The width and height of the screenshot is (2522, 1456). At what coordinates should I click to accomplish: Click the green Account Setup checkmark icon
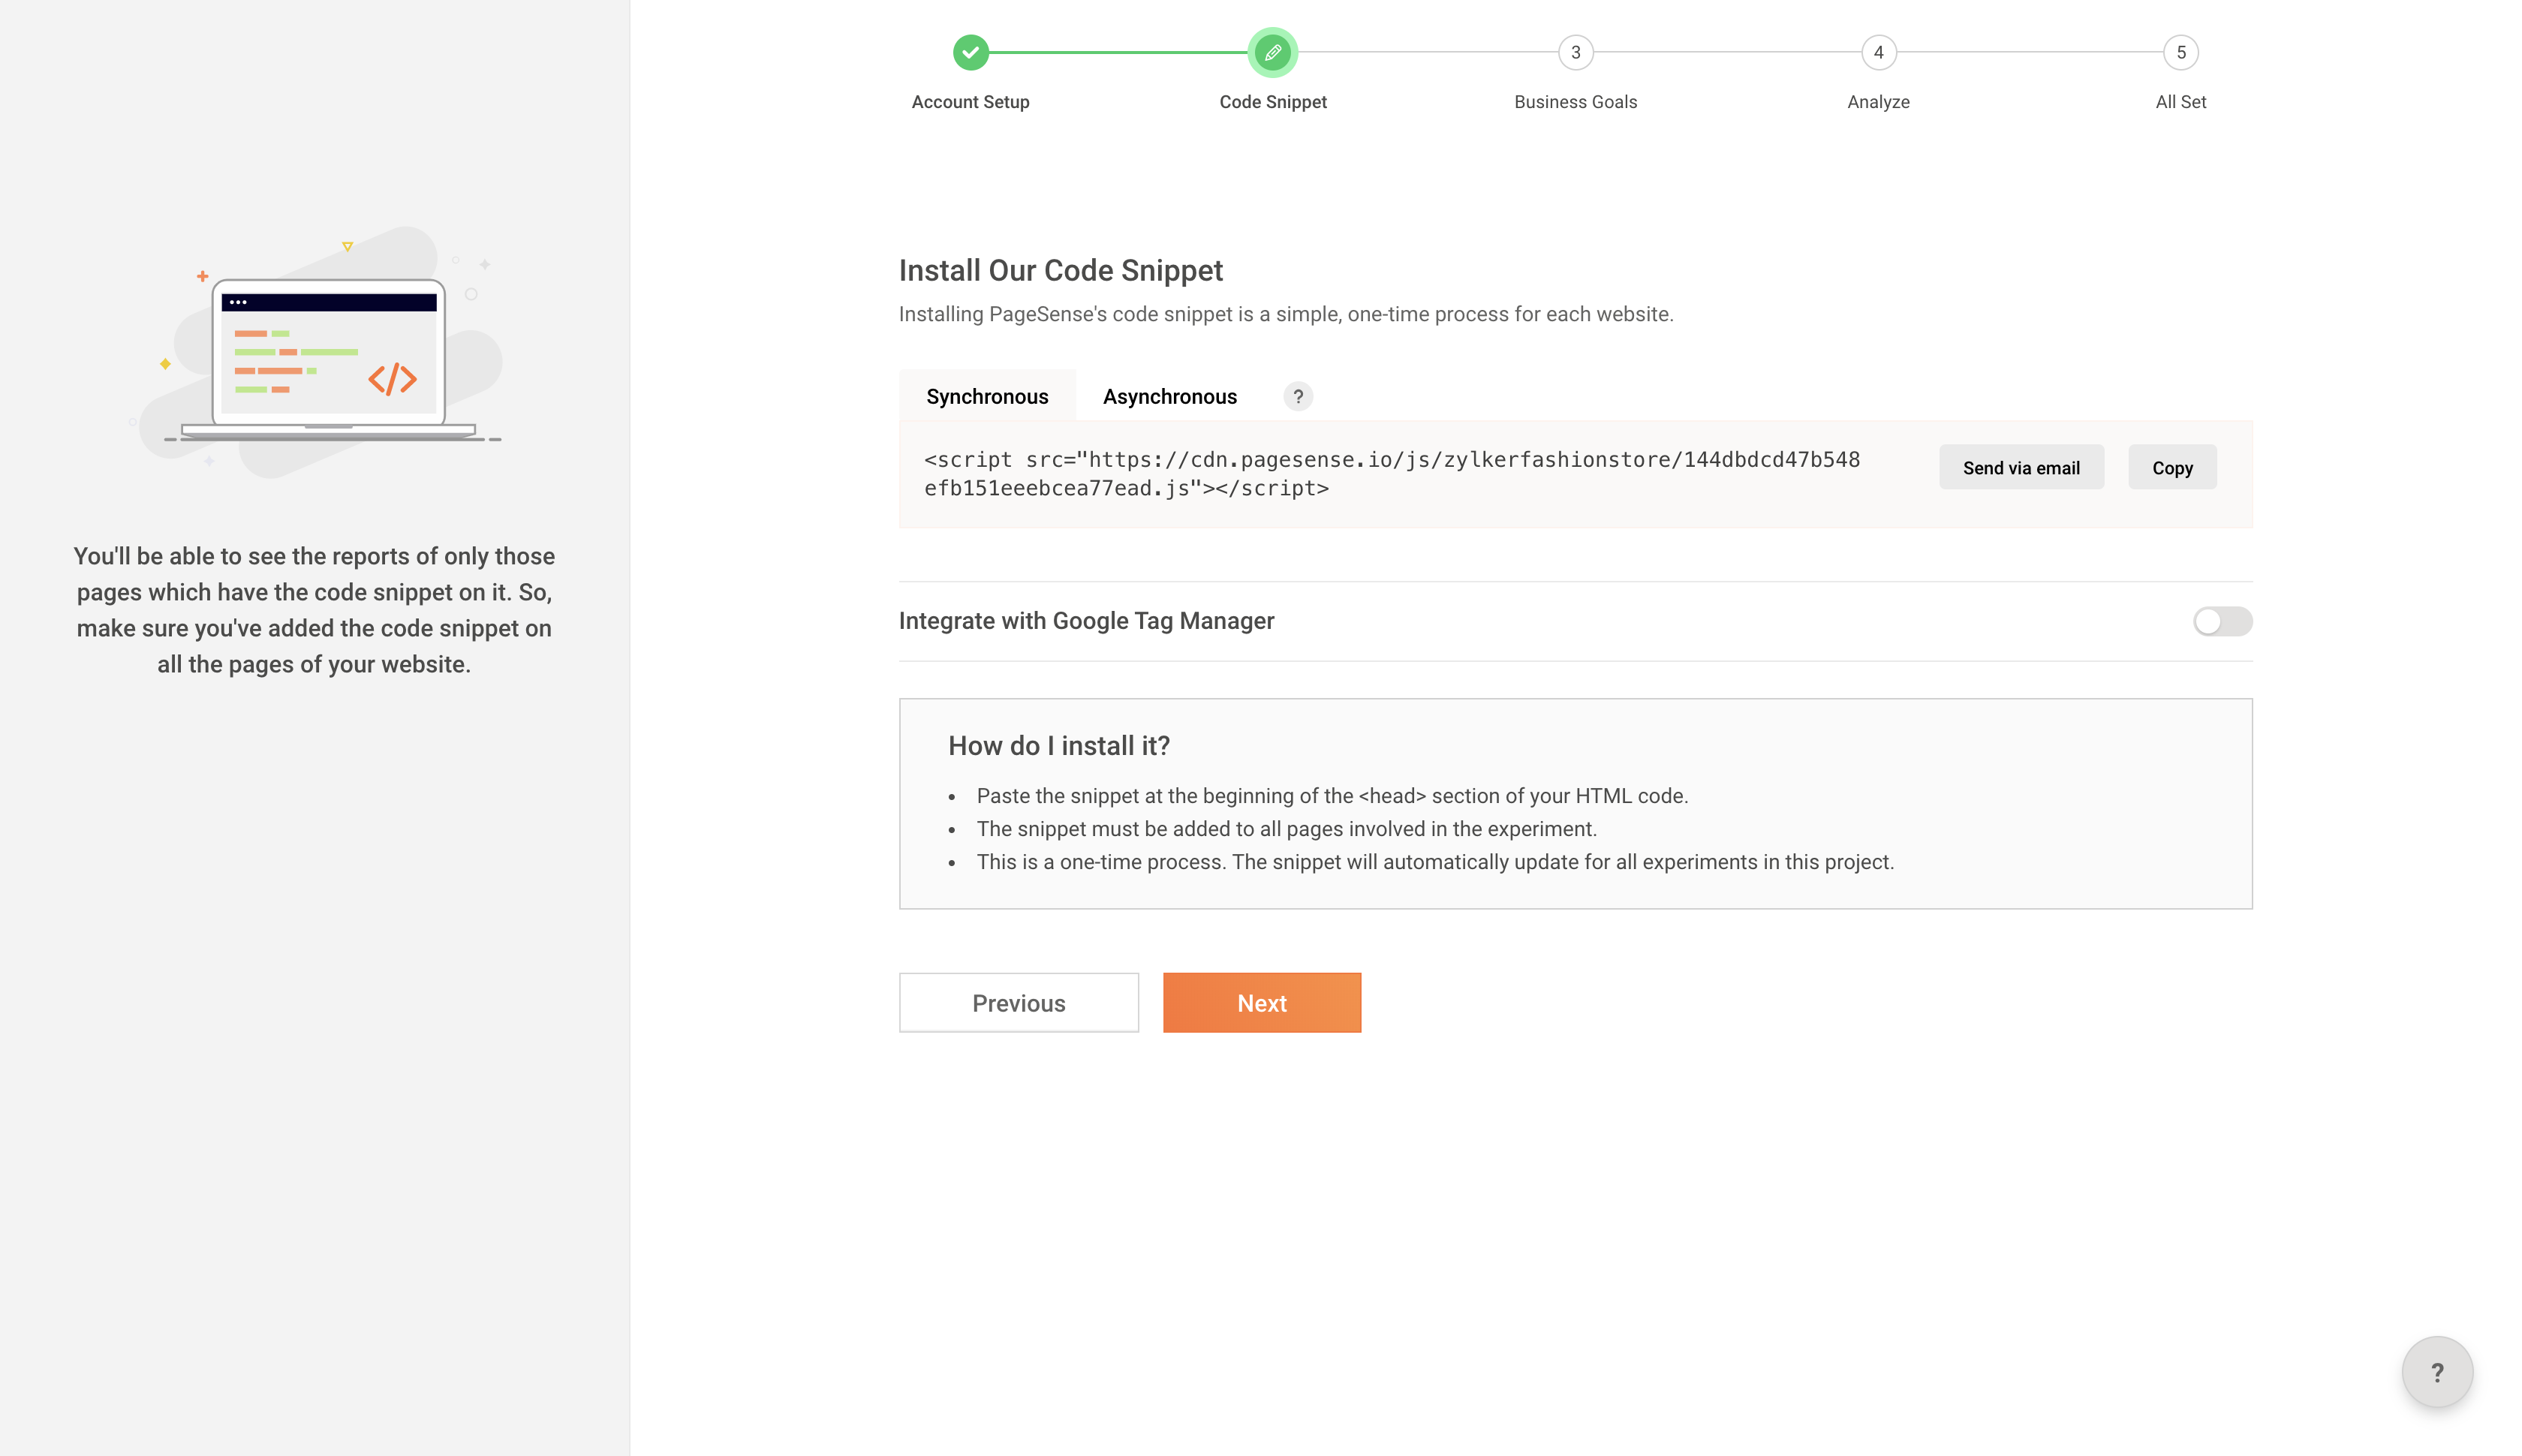pyautogui.click(x=970, y=53)
